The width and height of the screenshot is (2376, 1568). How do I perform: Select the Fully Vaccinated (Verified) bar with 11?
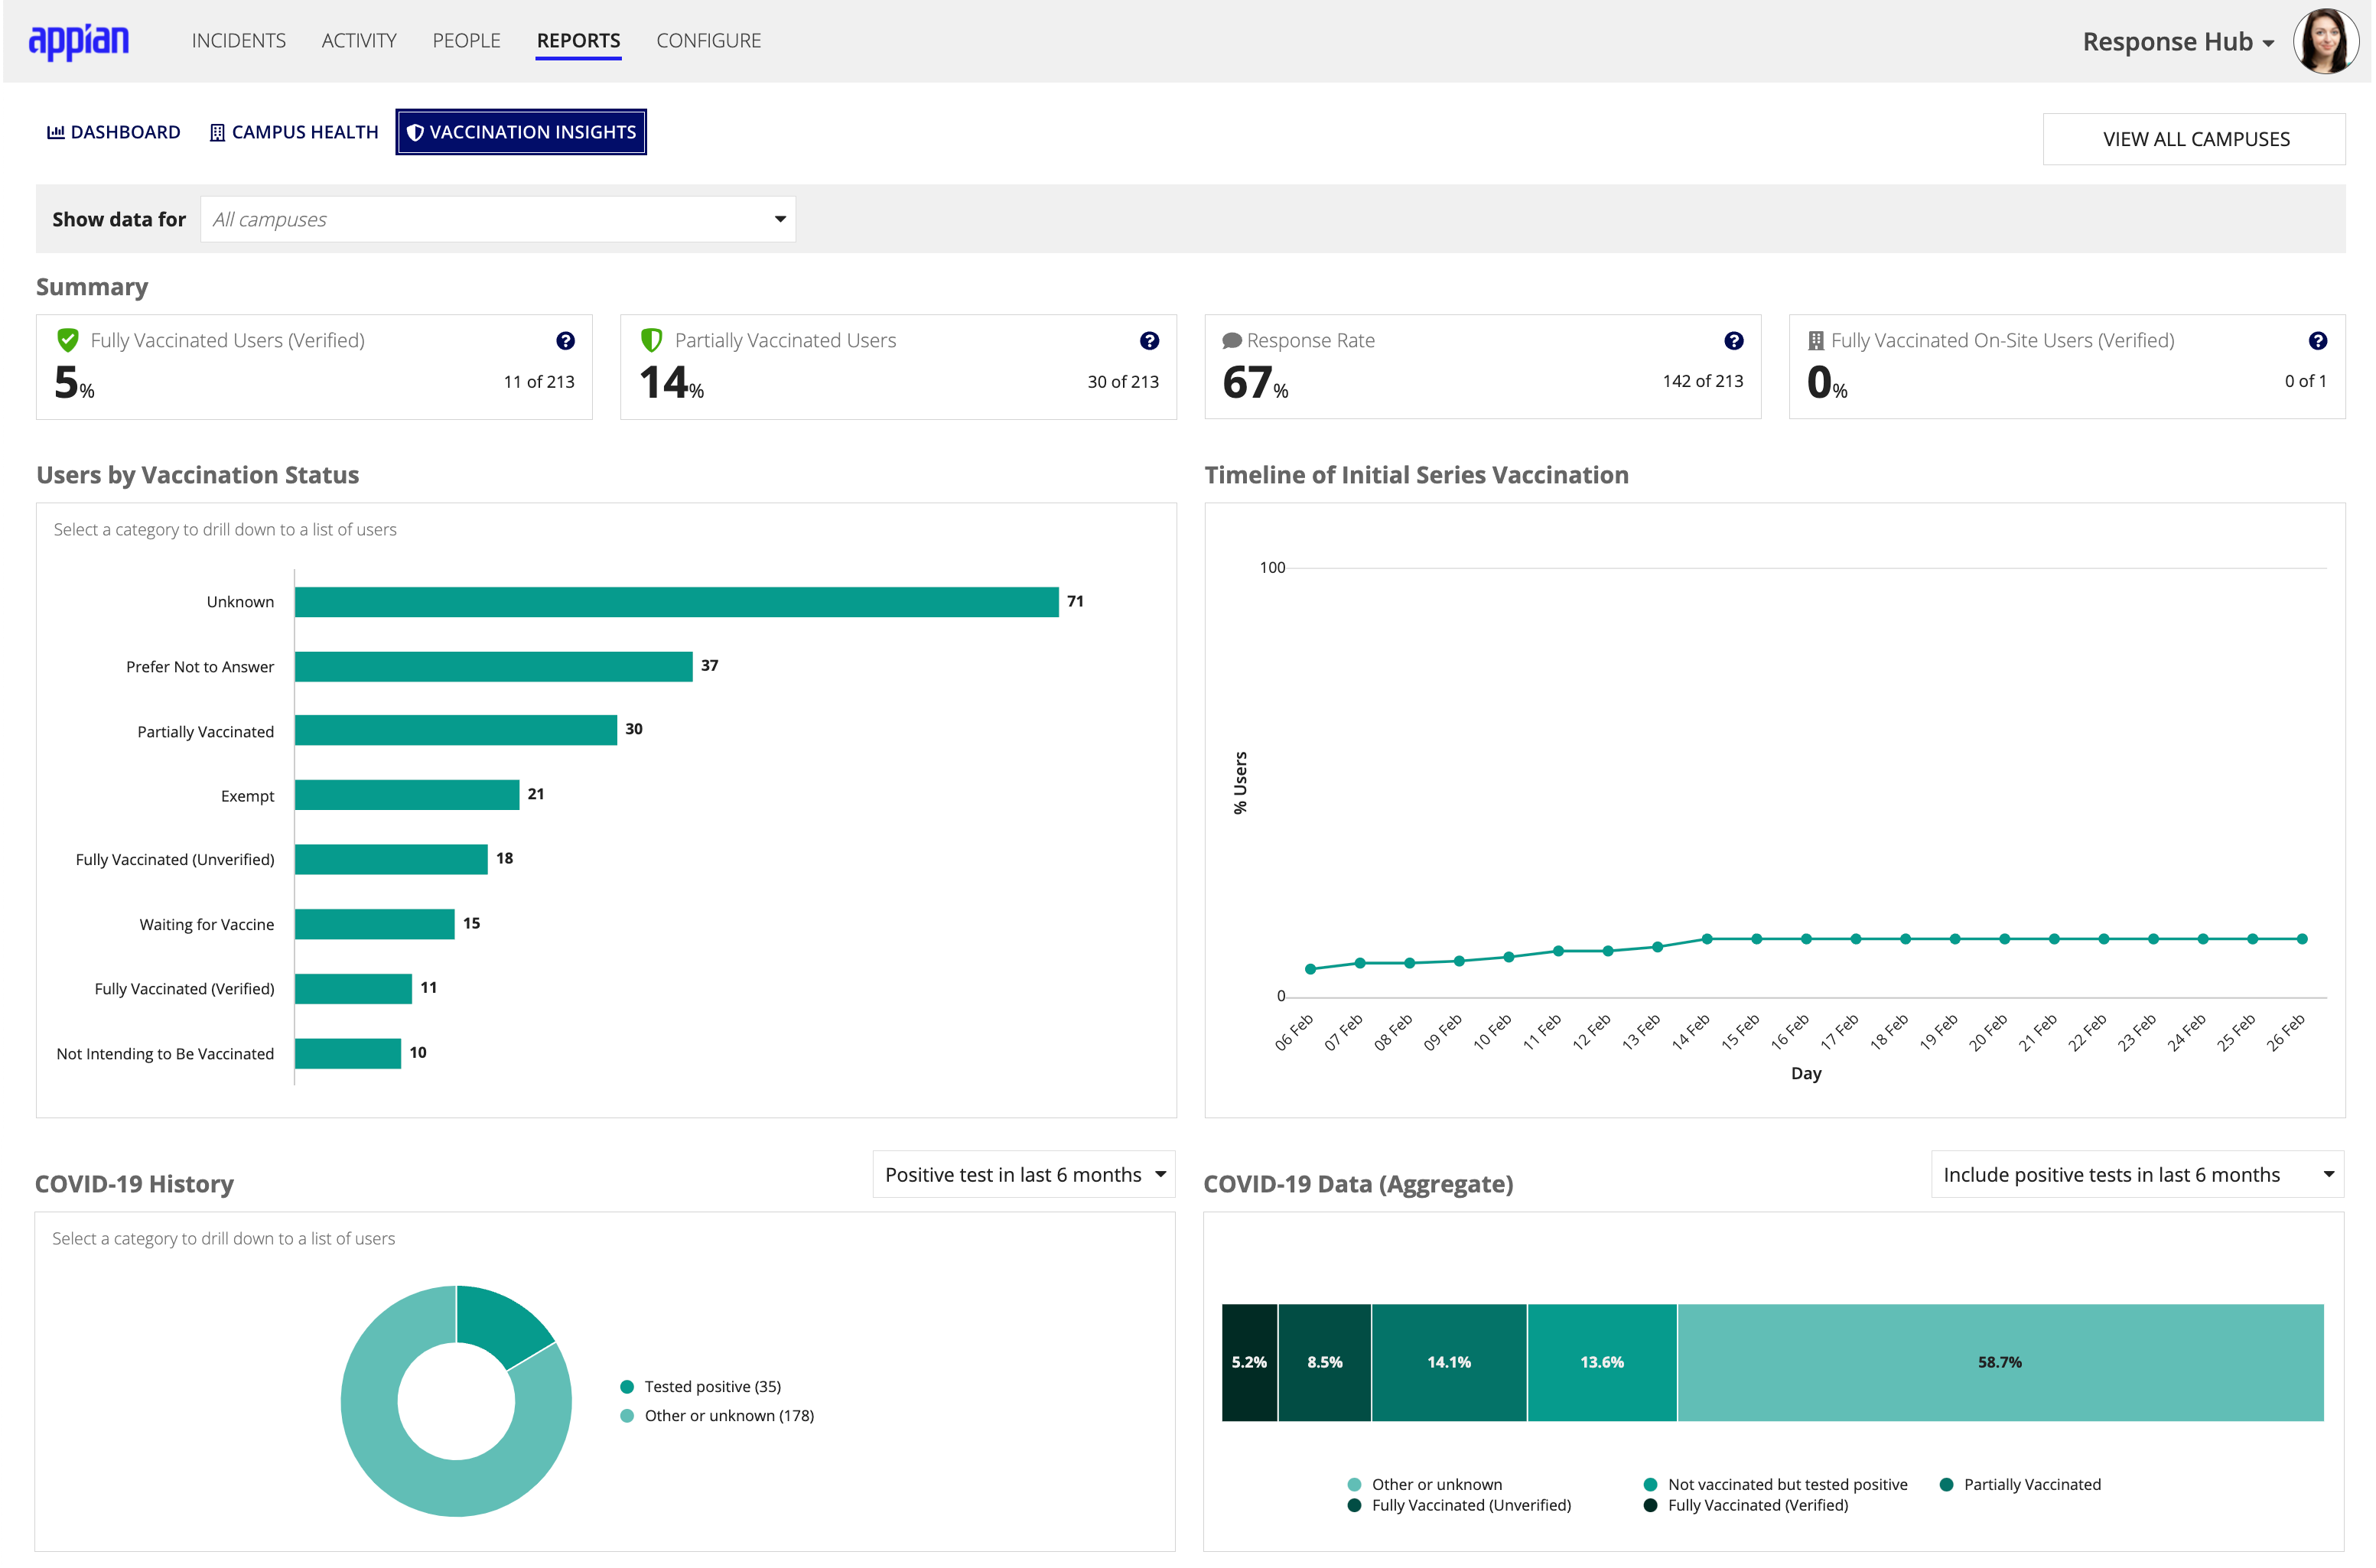(353, 988)
